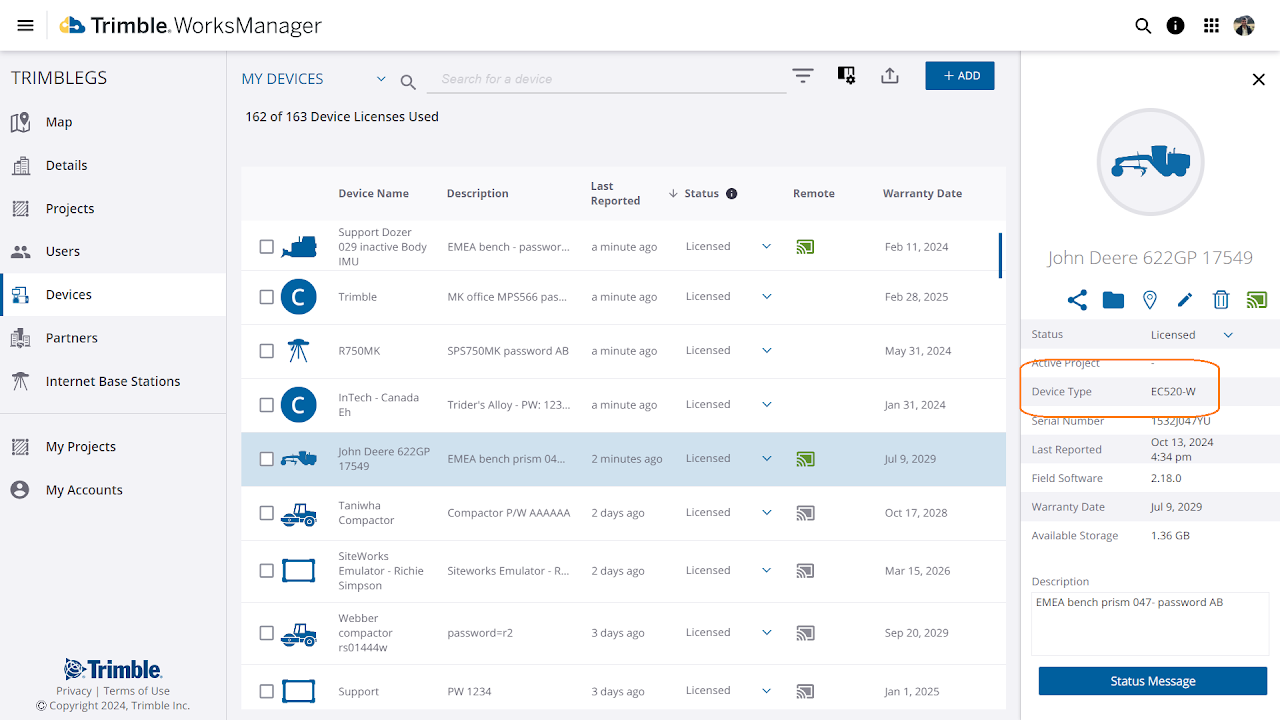
Task: Click the export upload icon
Action: (x=890, y=76)
